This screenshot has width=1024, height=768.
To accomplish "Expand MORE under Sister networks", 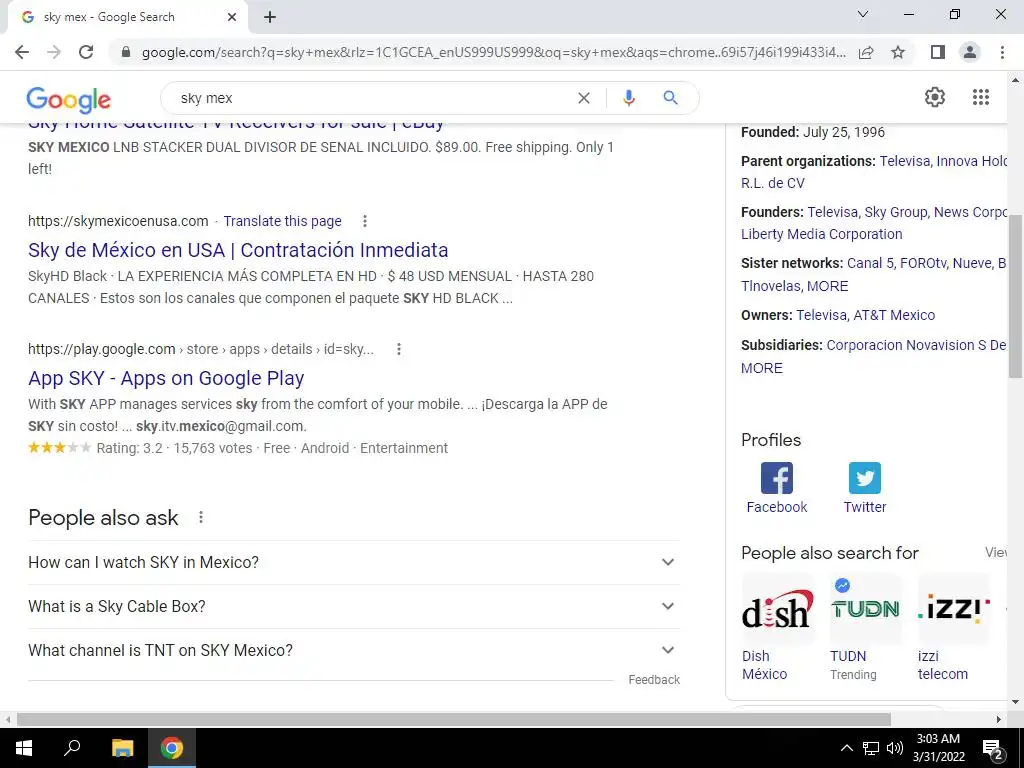I will (827, 286).
